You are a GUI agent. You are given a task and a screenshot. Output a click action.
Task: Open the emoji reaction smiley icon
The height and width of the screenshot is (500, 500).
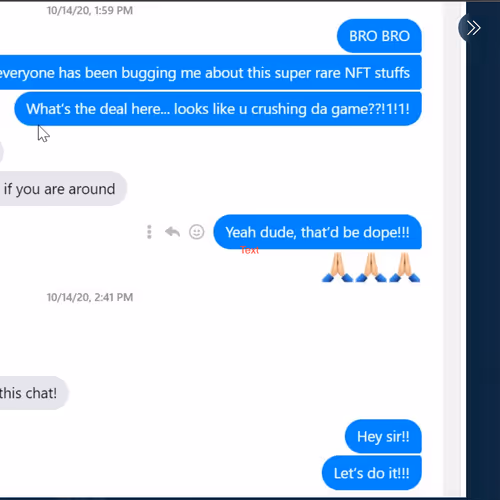point(197,232)
